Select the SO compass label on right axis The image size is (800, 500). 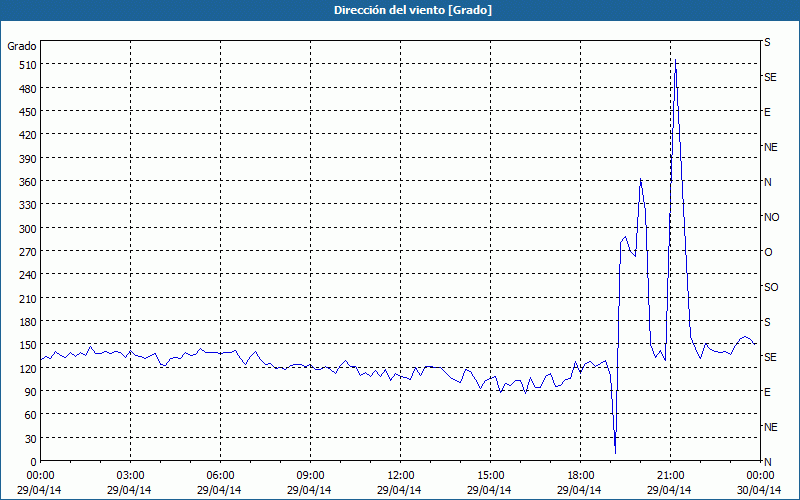click(771, 287)
